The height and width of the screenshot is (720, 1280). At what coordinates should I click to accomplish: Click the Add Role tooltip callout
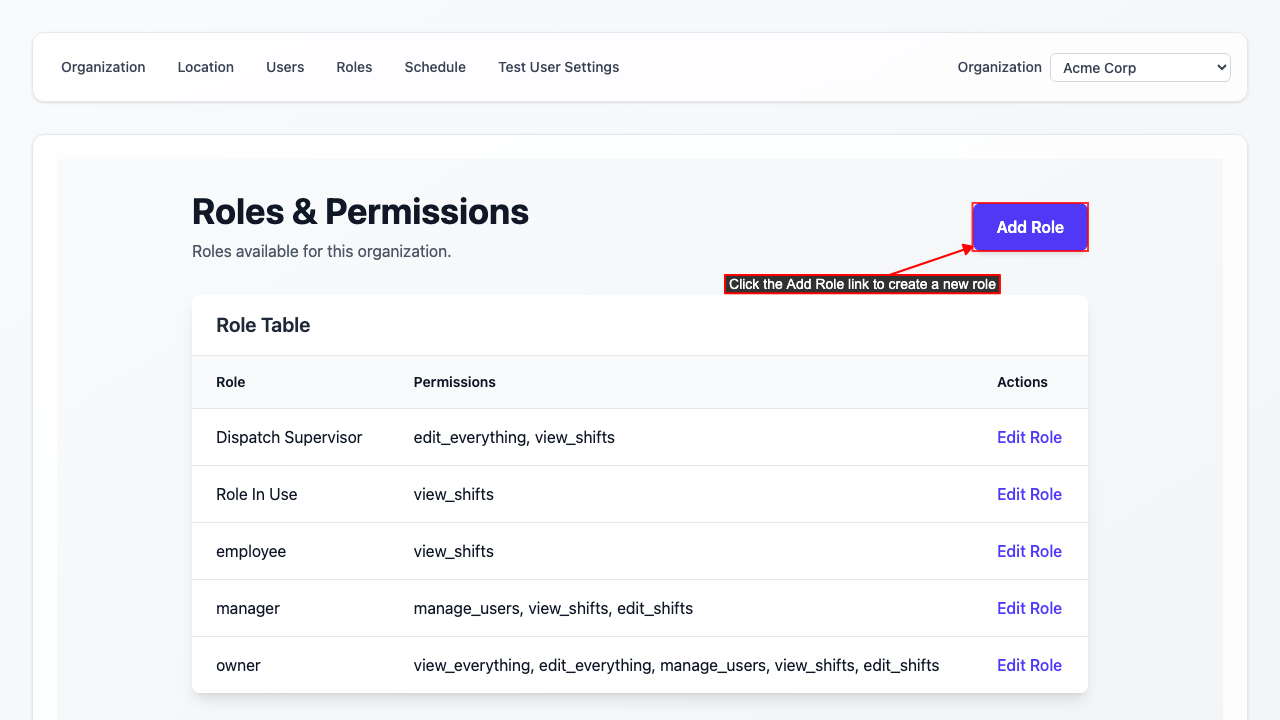point(862,284)
